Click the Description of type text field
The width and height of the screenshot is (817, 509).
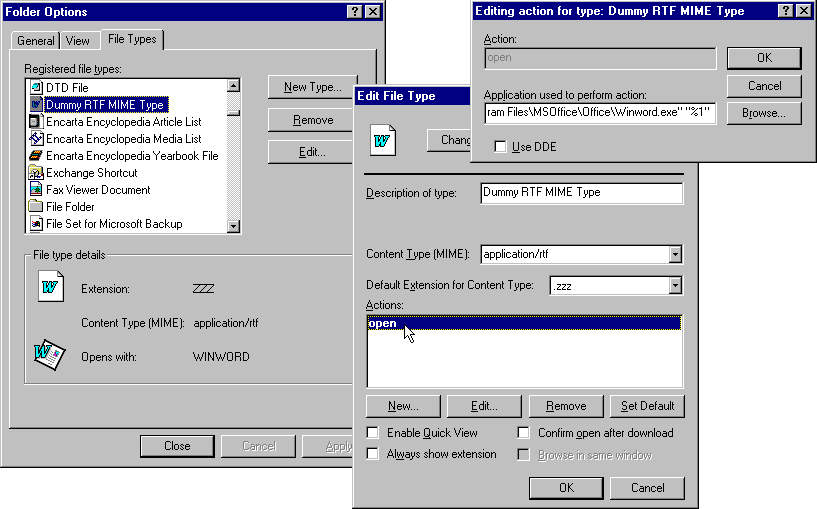581,192
